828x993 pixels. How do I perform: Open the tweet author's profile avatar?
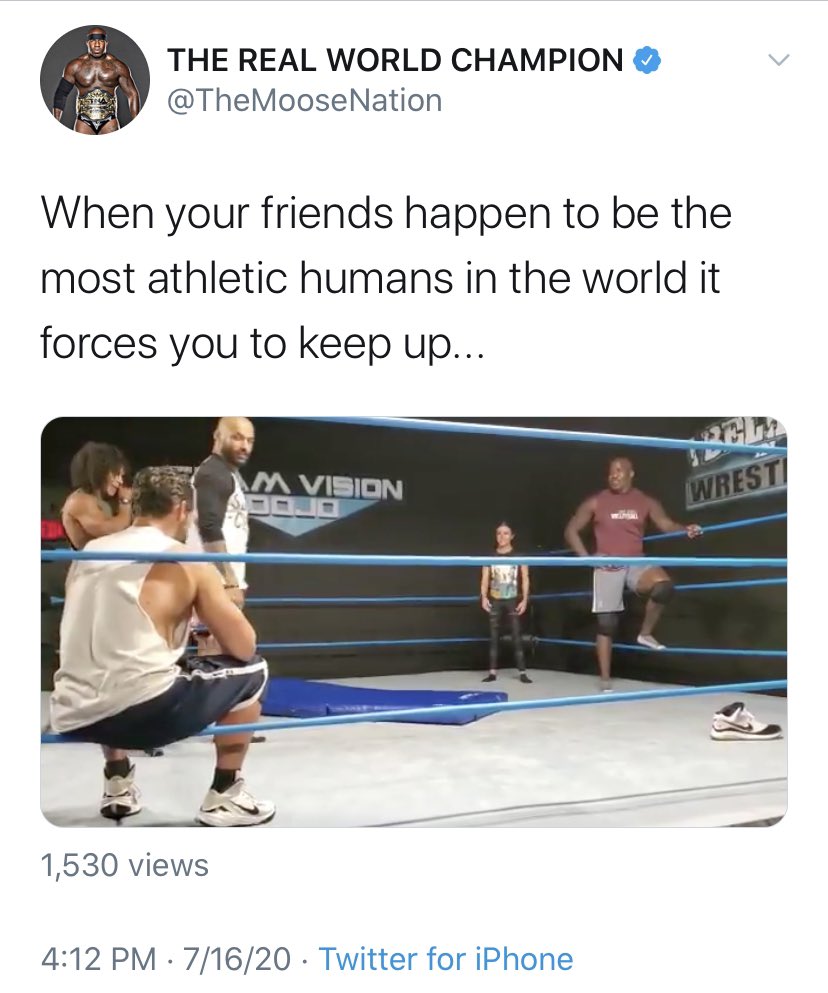tap(95, 80)
